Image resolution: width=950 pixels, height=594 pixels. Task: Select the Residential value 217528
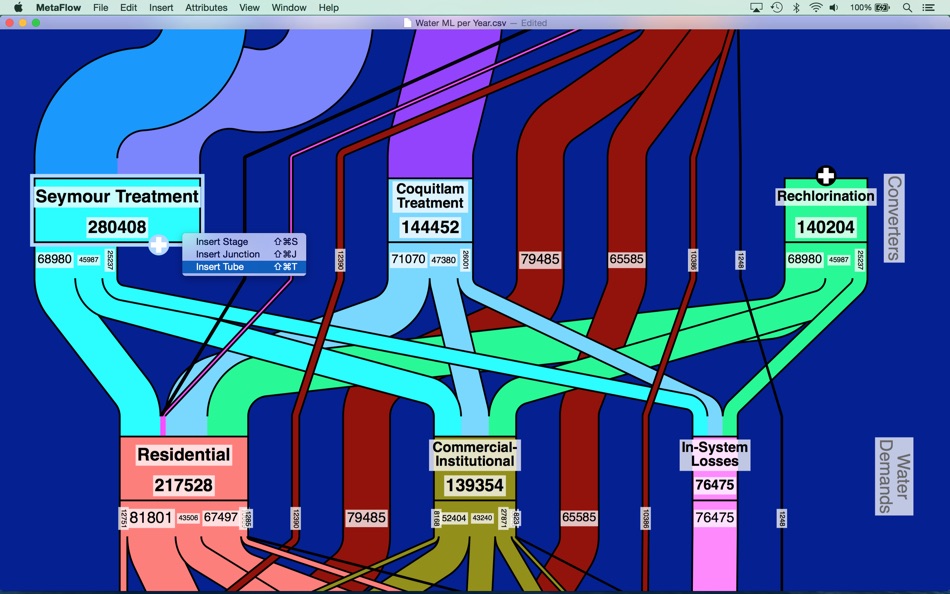184,486
